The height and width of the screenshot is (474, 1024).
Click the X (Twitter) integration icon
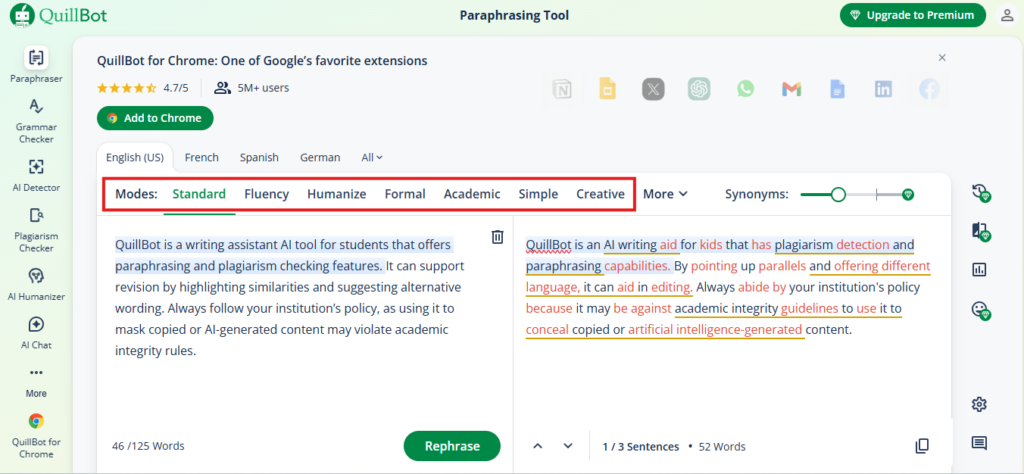pos(653,89)
